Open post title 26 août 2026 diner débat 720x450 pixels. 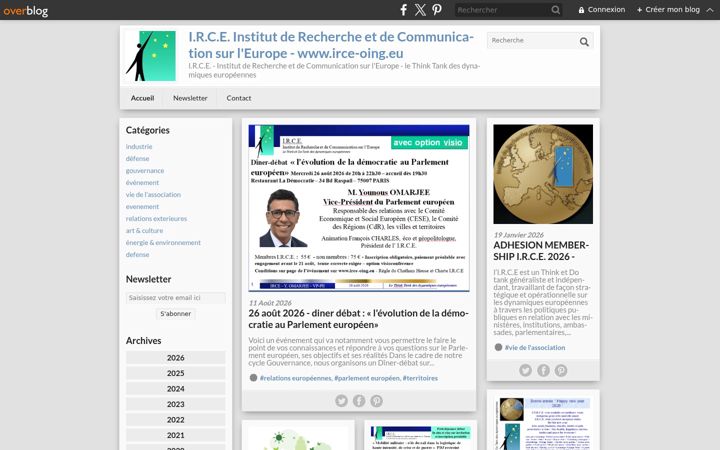359,319
